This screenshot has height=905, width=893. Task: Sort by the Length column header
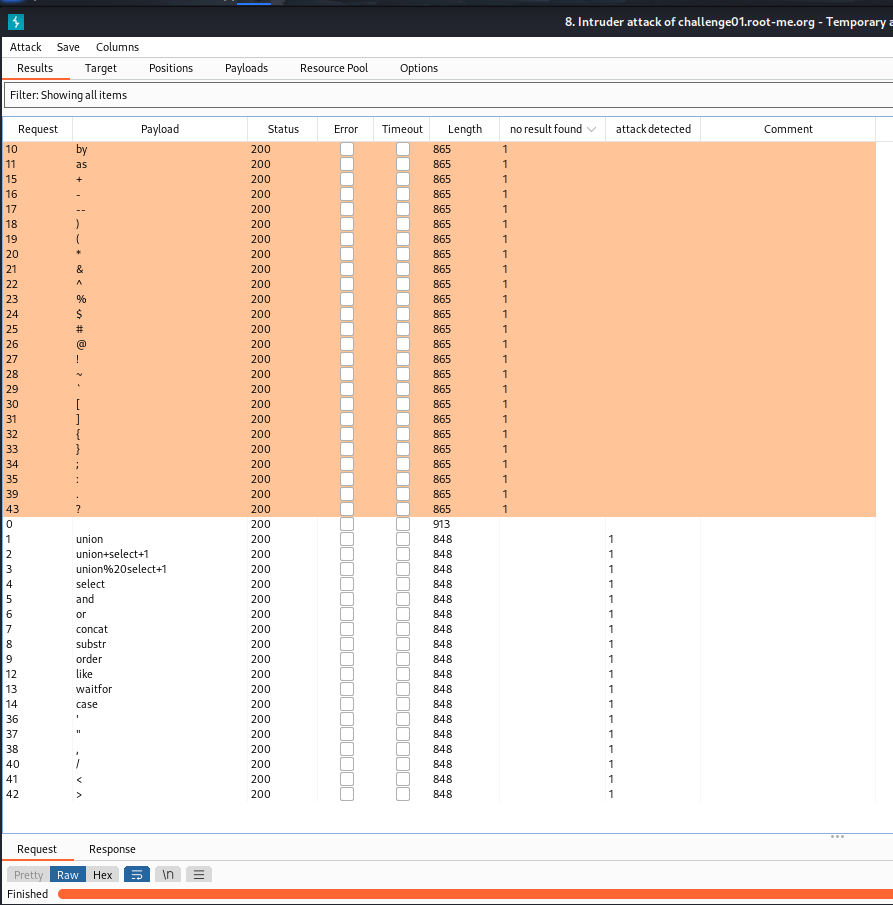click(x=465, y=129)
